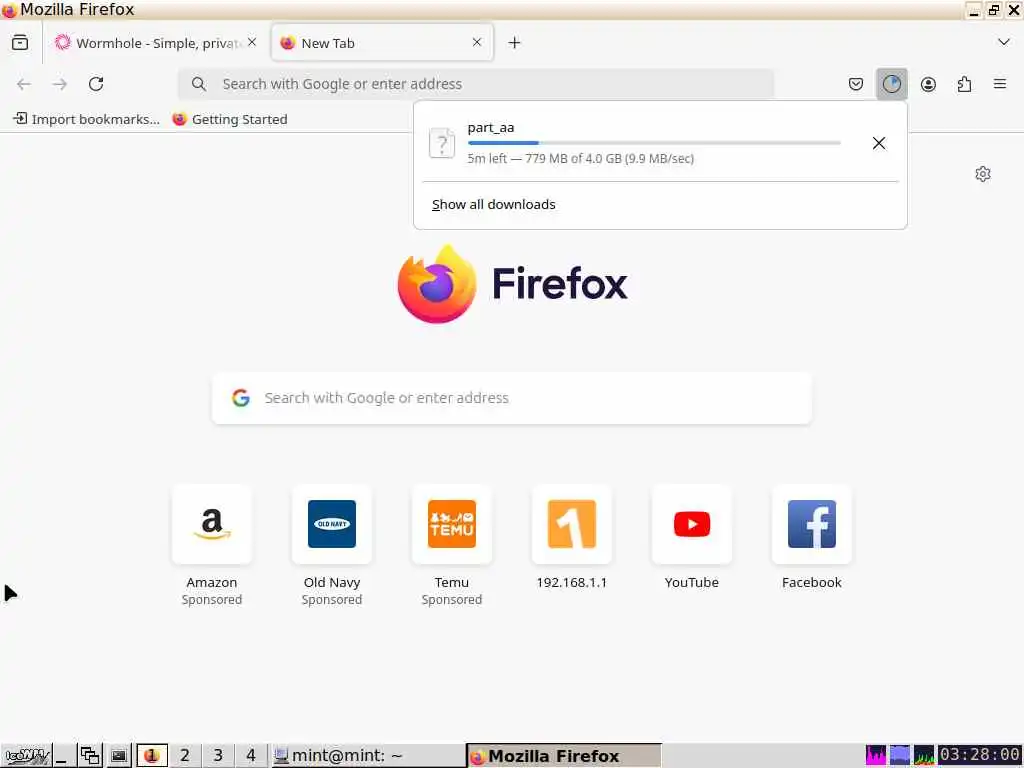
Task: Go back one page
Action: [x=24, y=84]
